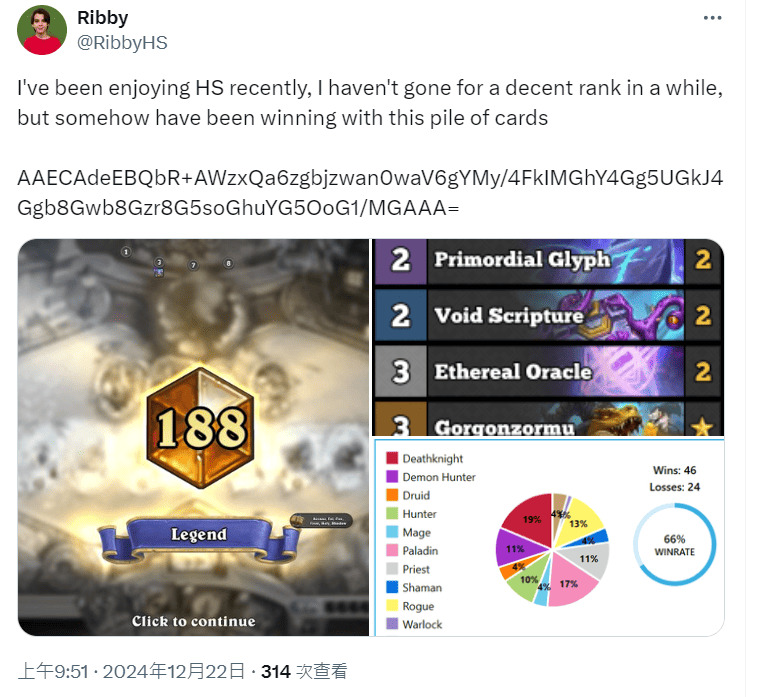
Task: Click the post timestamp 2024年12月22日
Action: pos(174,672)
